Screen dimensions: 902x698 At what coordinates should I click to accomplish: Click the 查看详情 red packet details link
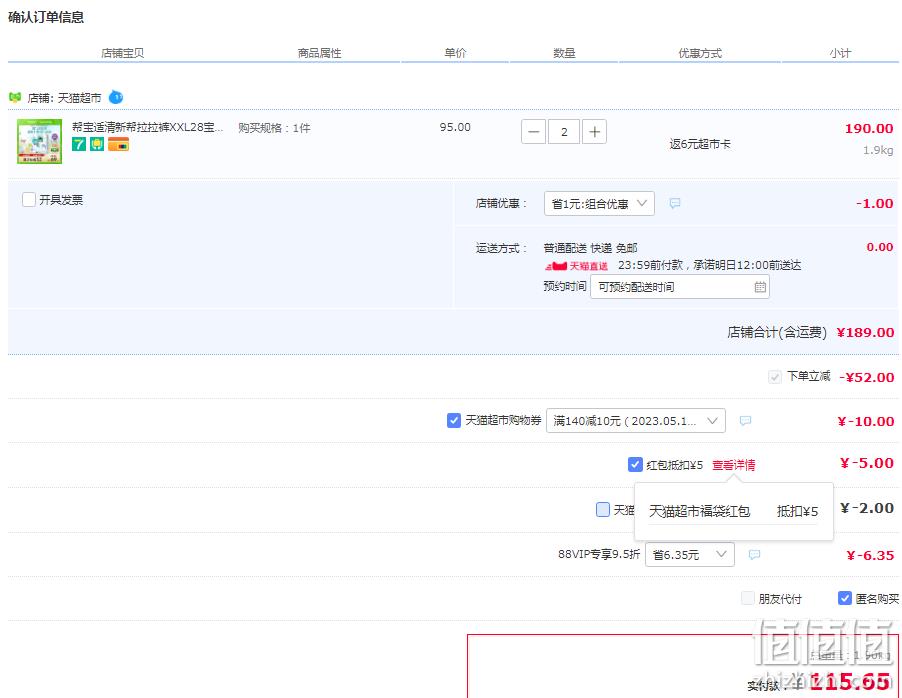pos(733,465)
